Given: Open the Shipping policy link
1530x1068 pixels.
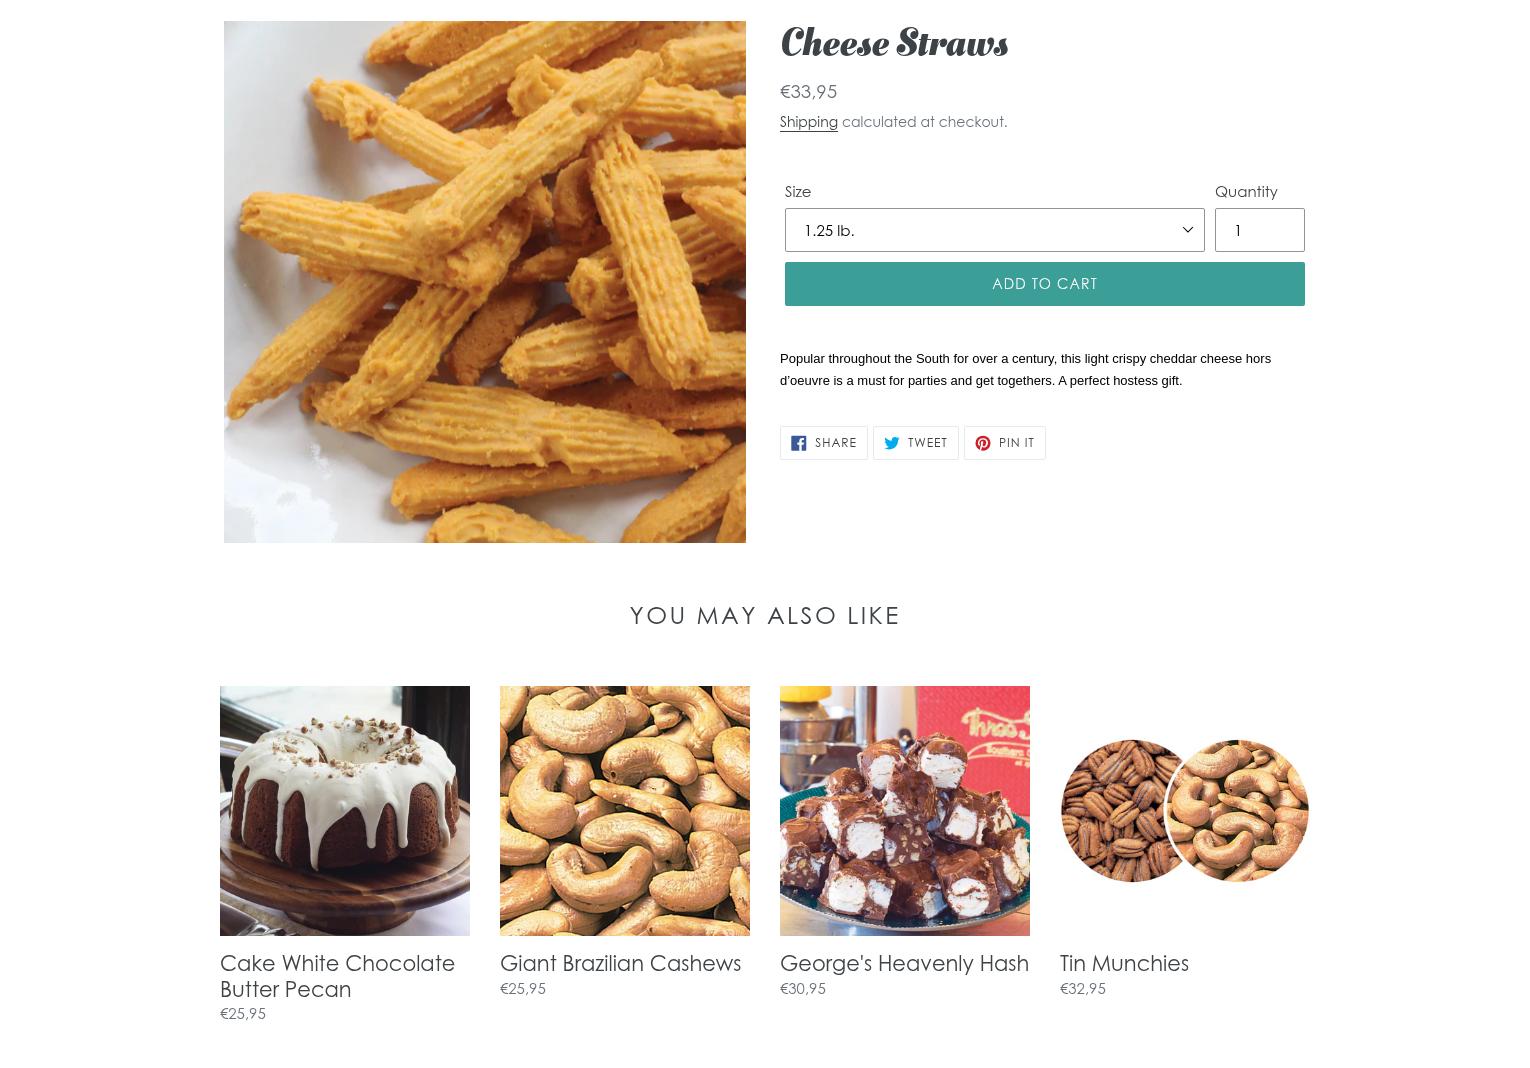Looking at the screenshot, I should 808,121.
